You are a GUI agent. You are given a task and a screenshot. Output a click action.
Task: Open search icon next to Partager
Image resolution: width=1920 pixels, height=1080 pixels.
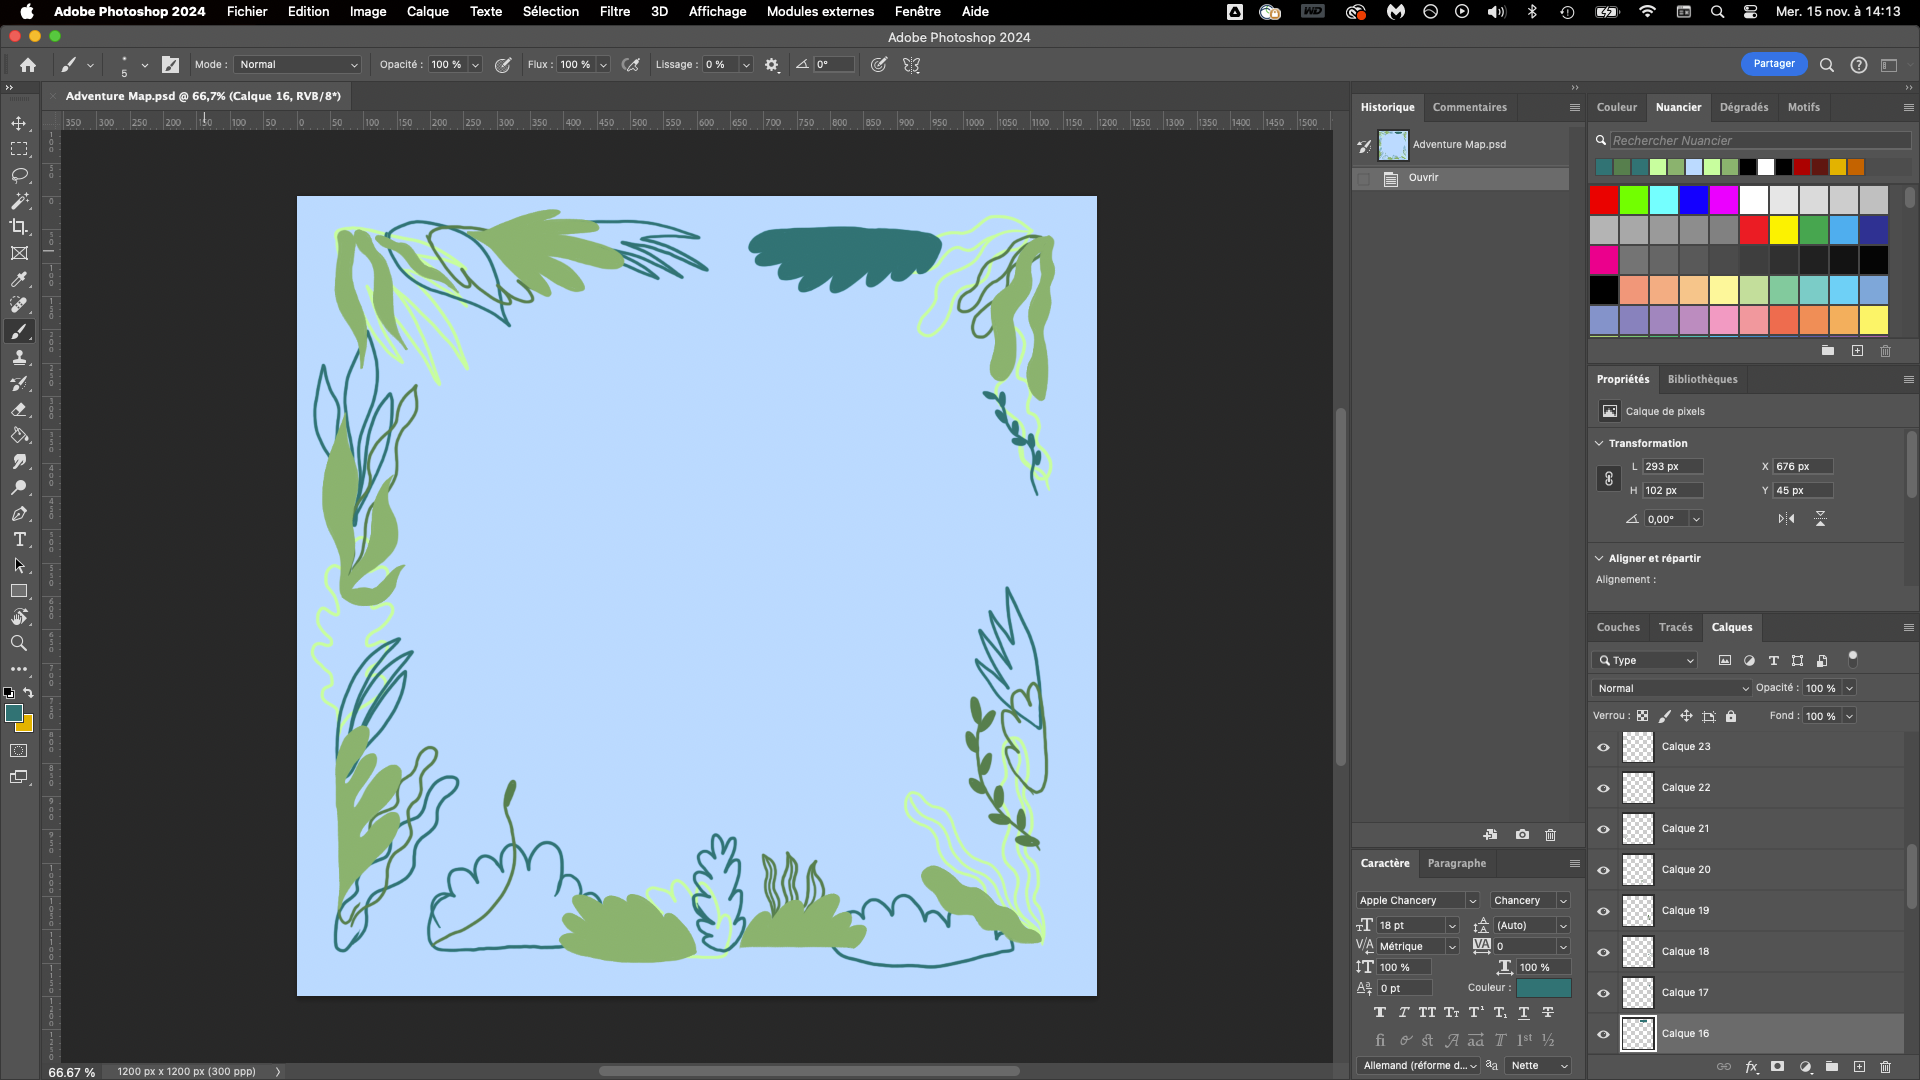click(1827, 65)
